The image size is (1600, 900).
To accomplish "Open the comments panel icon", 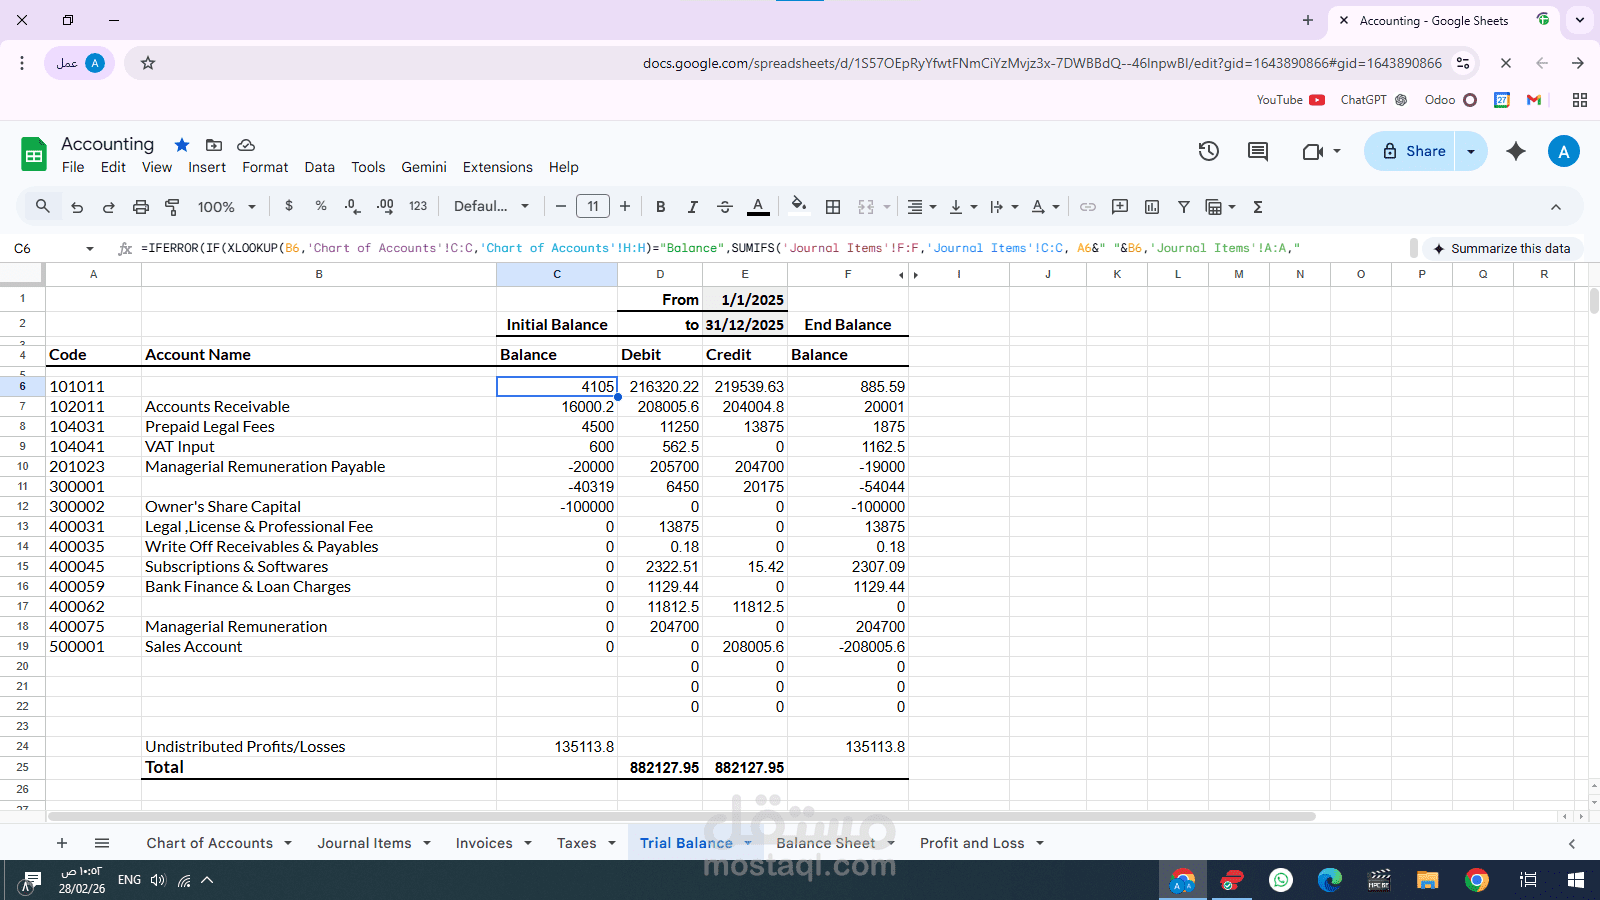I will tap(1258, 151).
